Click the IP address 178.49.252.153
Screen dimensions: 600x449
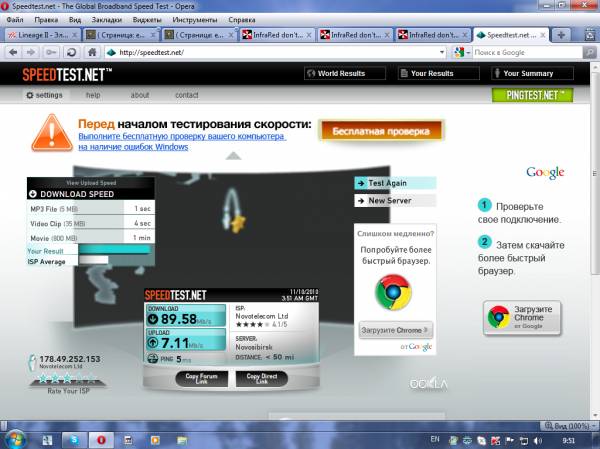(x=70, y=359)
